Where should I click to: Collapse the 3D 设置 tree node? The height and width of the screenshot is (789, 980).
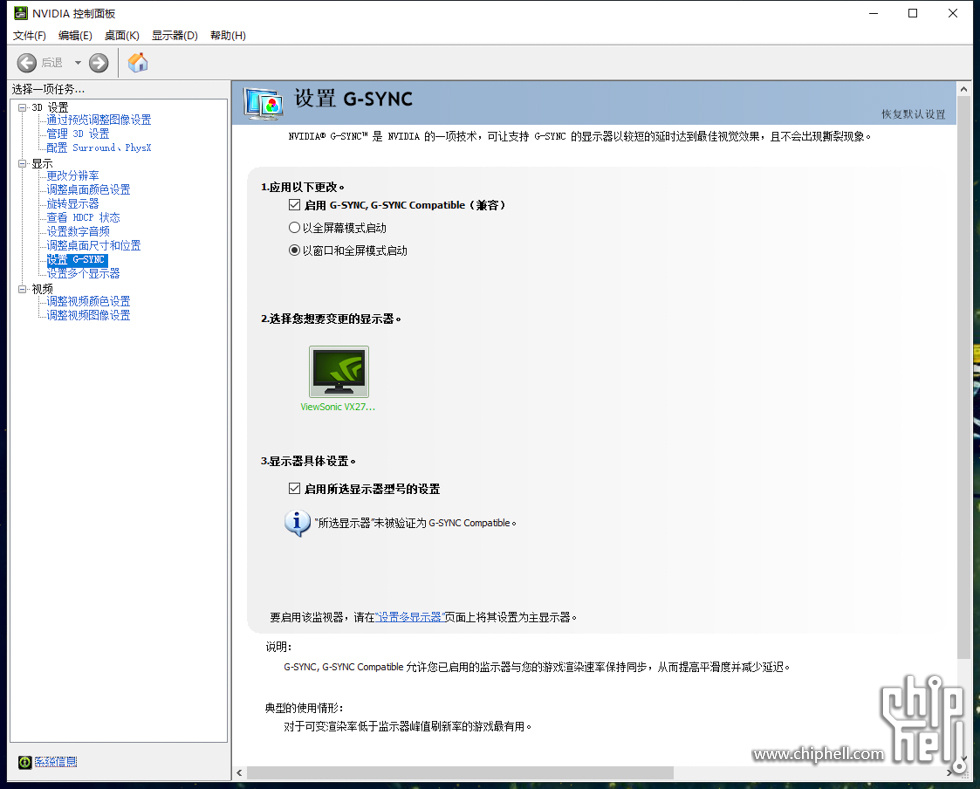pyautogui.click(x=22, y=108)
